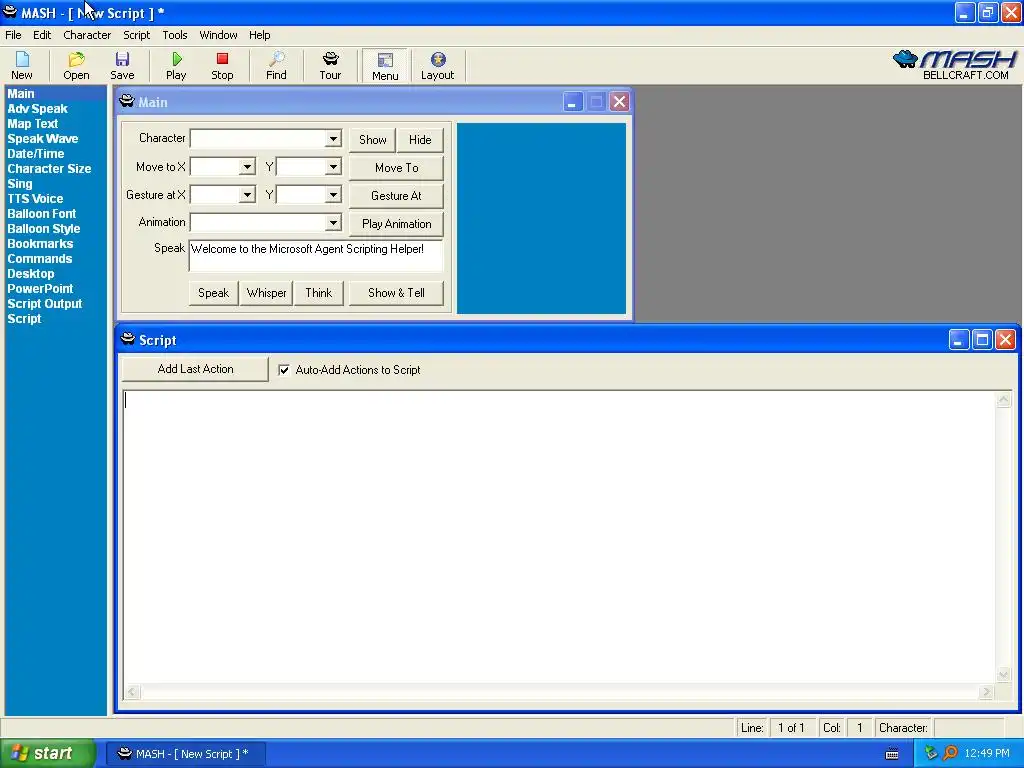Screen dimensions: 1024x768
Task: Click the Move To button
Action: (x=396, y=168)
